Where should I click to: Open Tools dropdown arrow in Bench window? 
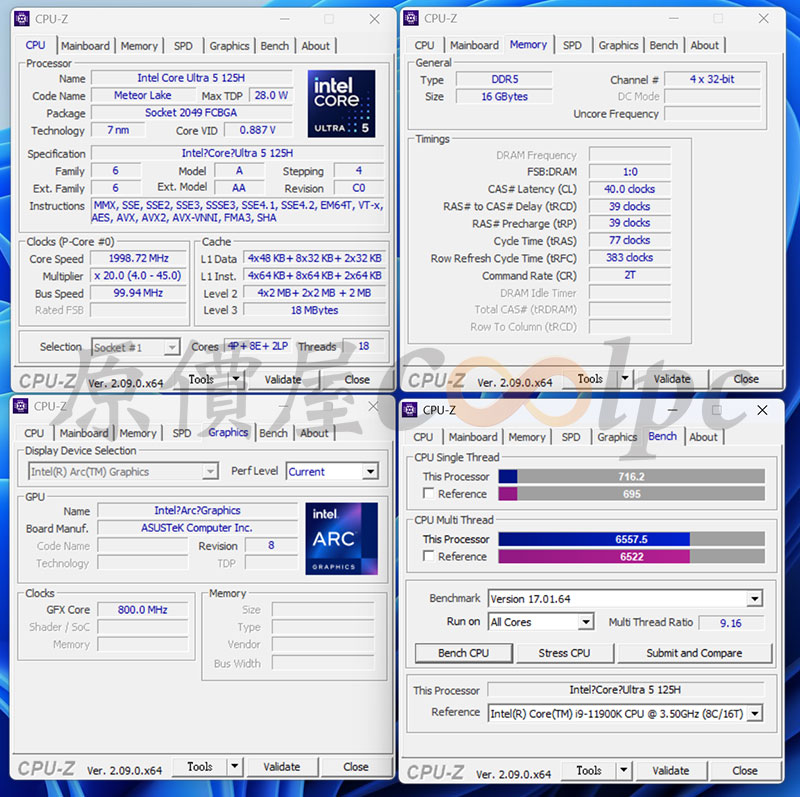(x=623, y=770)
